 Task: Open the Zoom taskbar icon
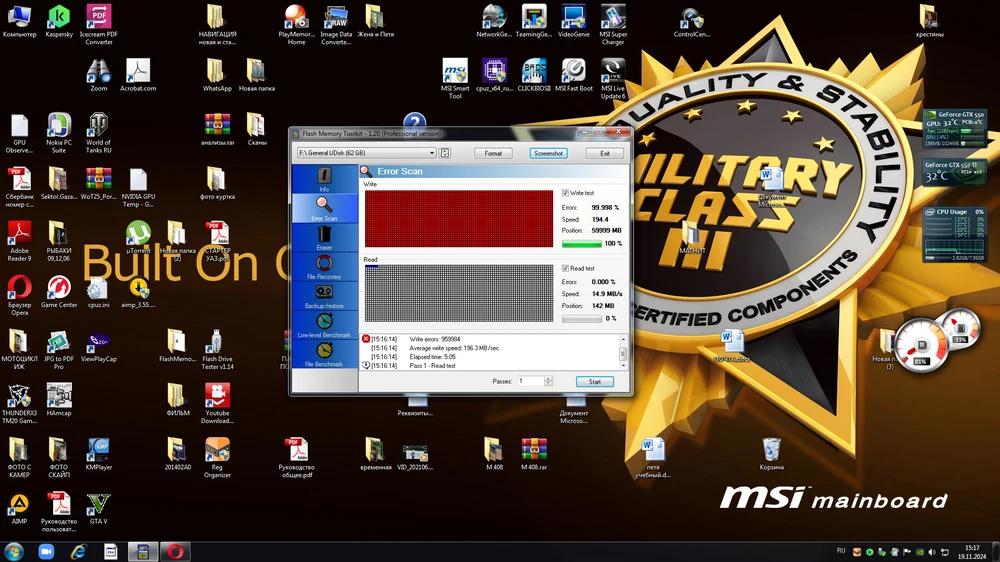coord(46,552)
